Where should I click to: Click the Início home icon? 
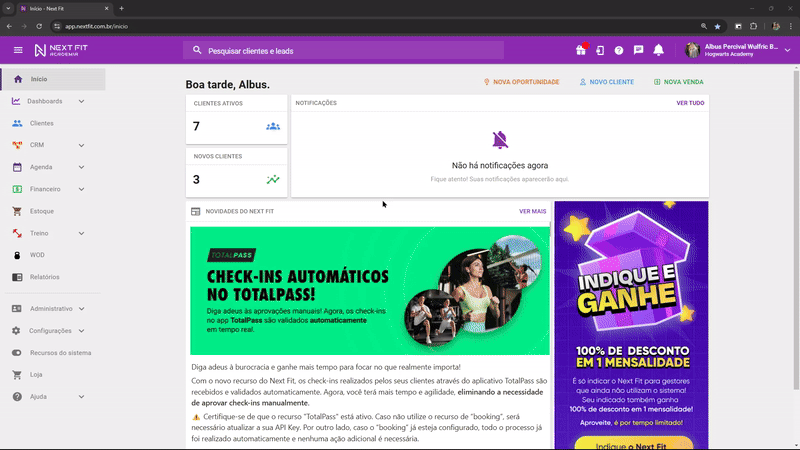click(x=18, y=79)
